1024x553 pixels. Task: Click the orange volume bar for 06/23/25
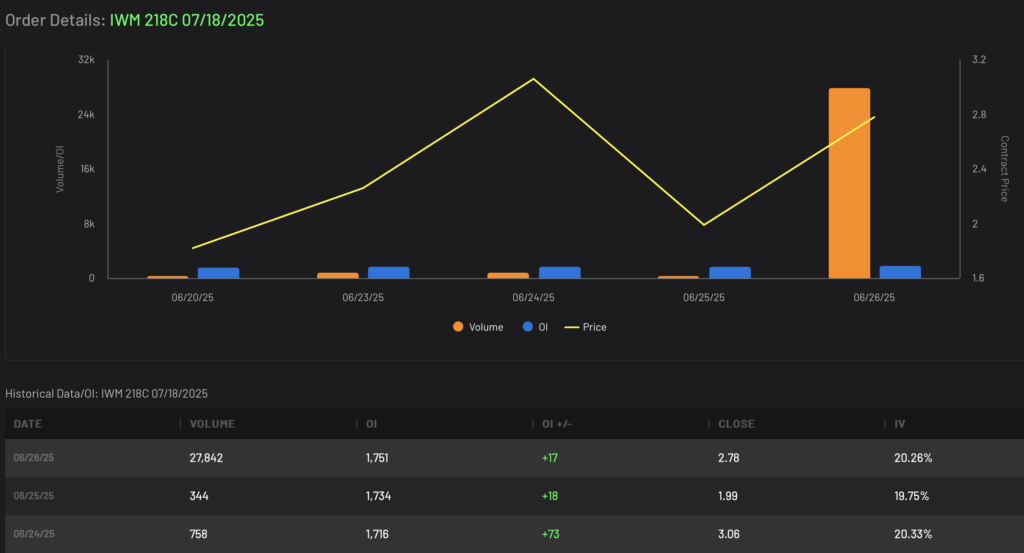pyautogui.click(x=338, y=276)
